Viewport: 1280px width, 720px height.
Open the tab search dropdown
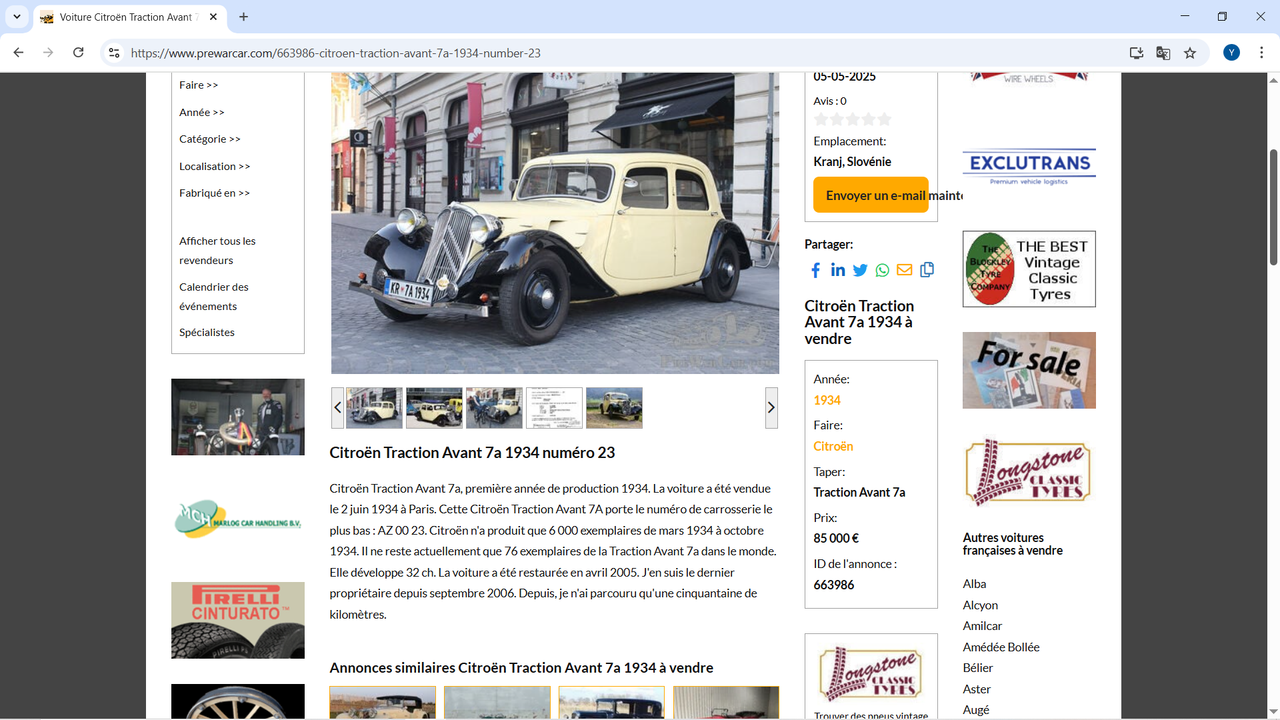(x=17, y=17)
